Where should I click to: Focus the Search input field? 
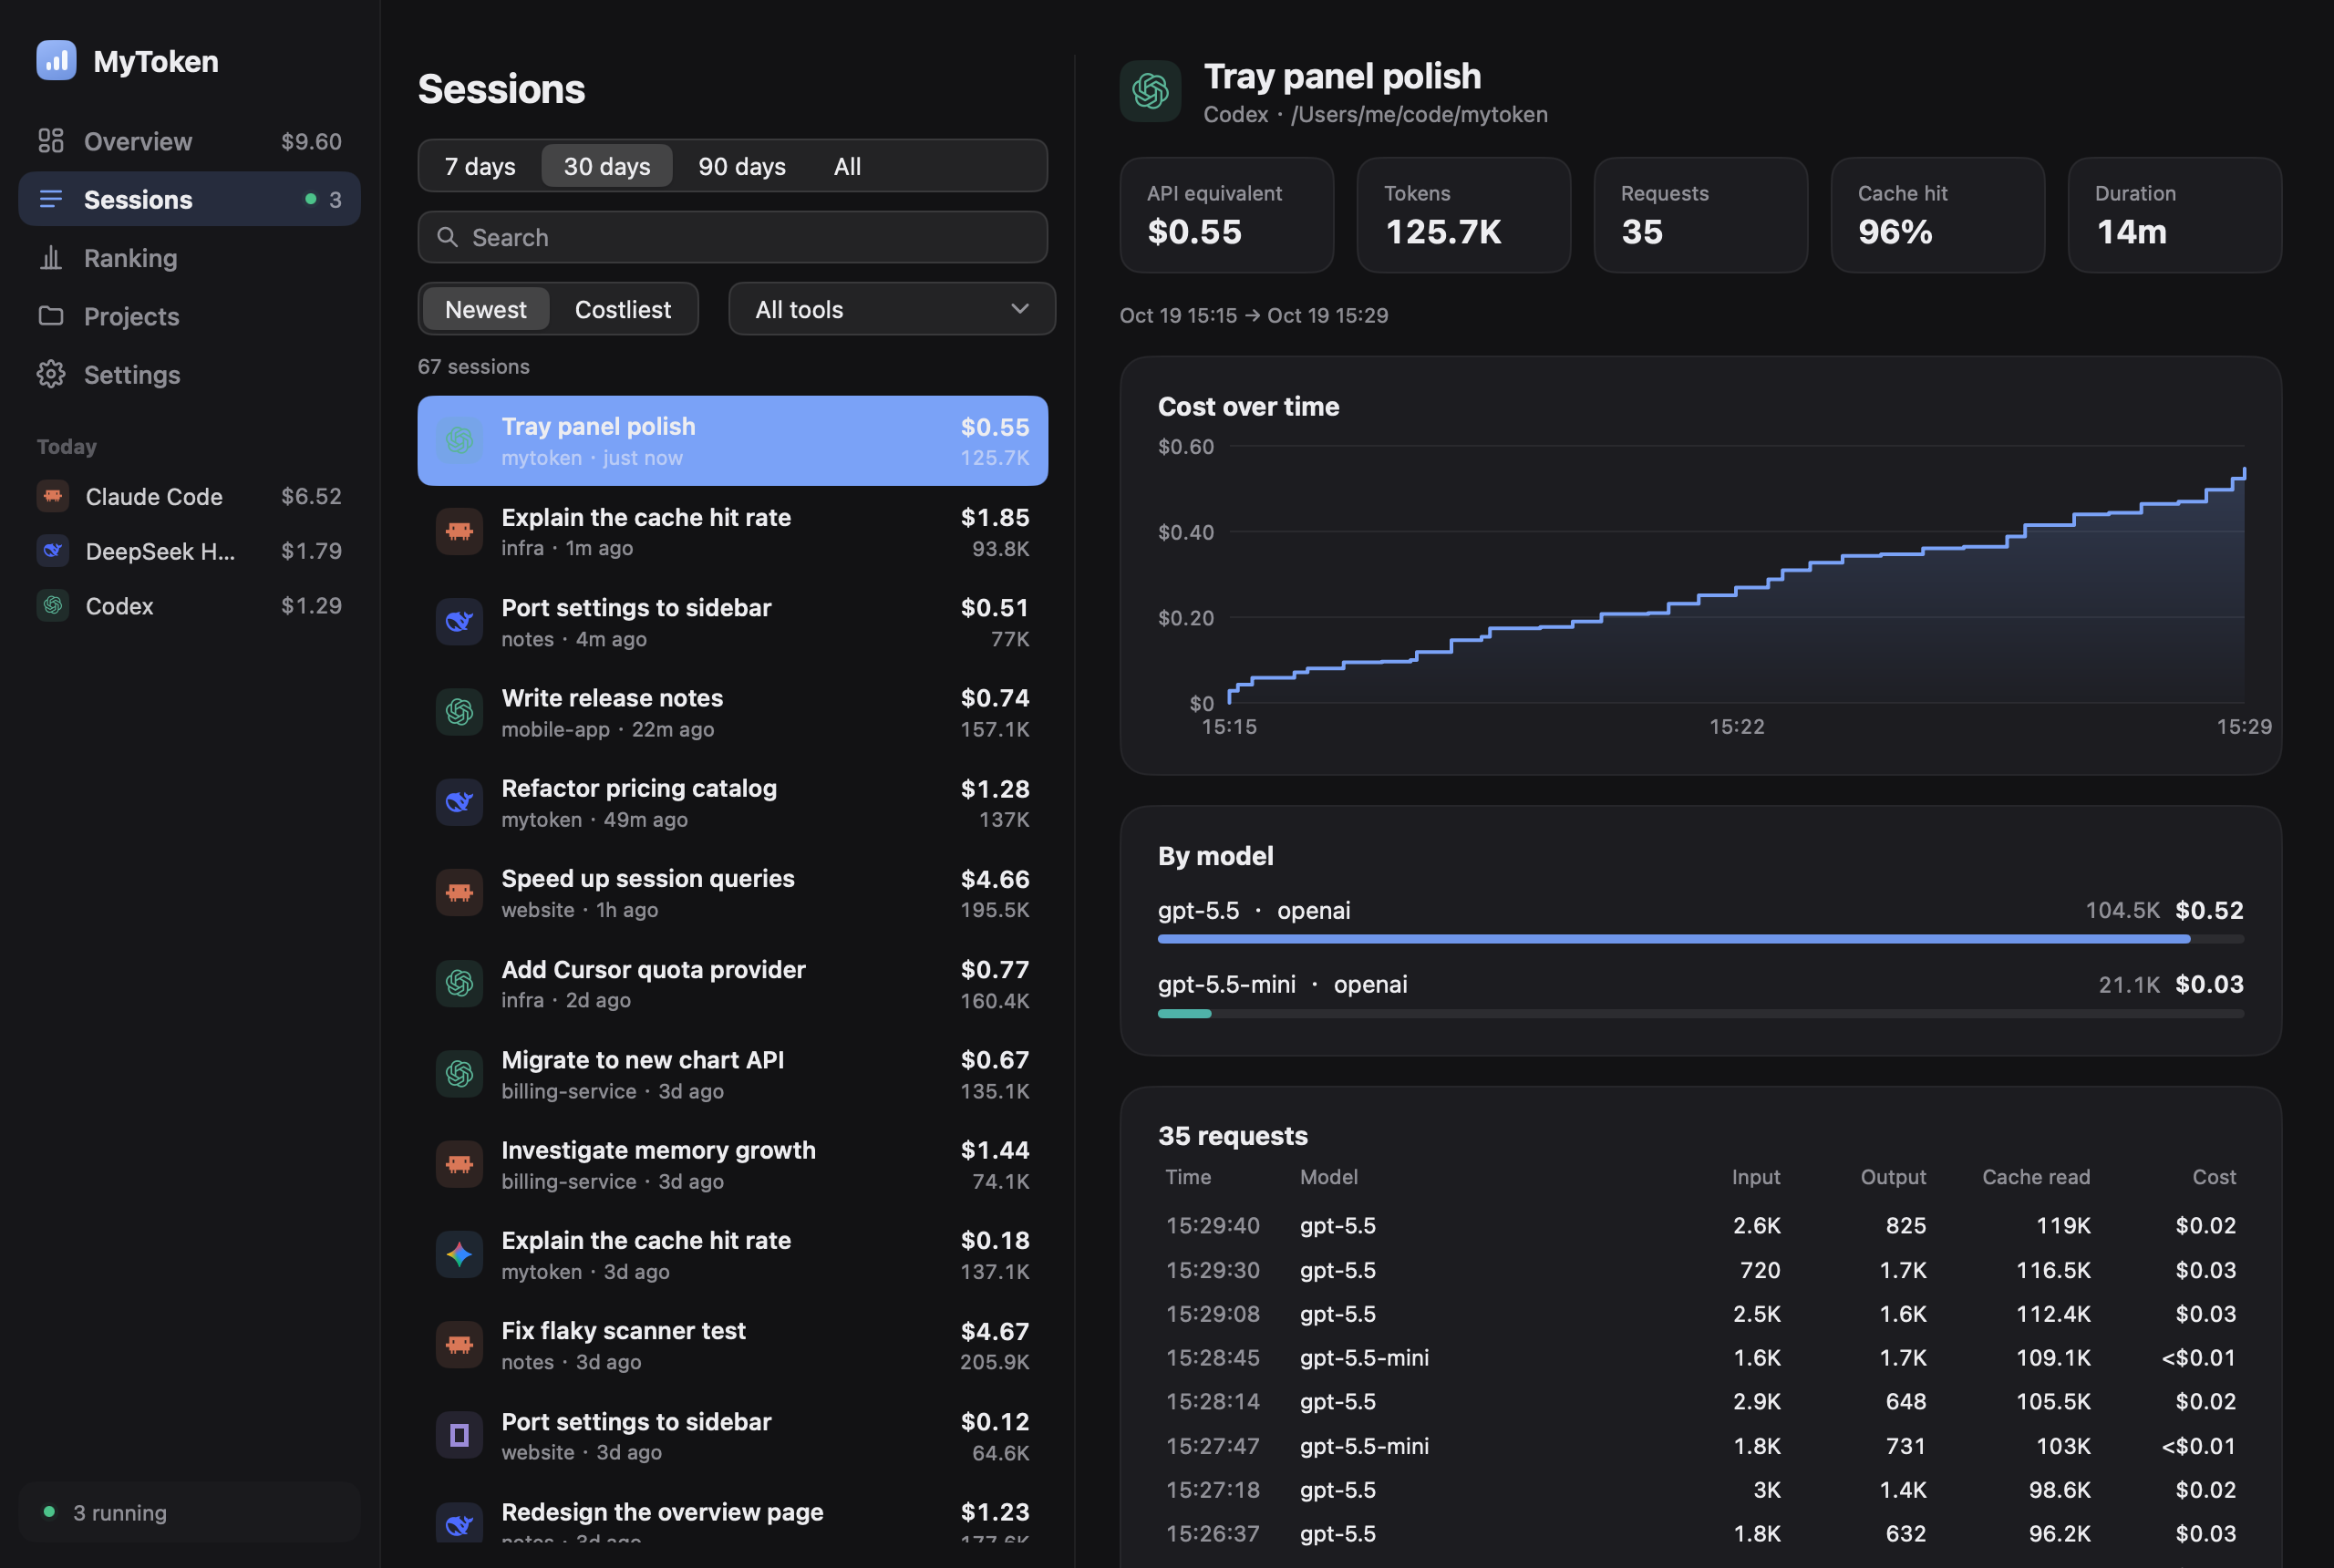click(732, 237)
